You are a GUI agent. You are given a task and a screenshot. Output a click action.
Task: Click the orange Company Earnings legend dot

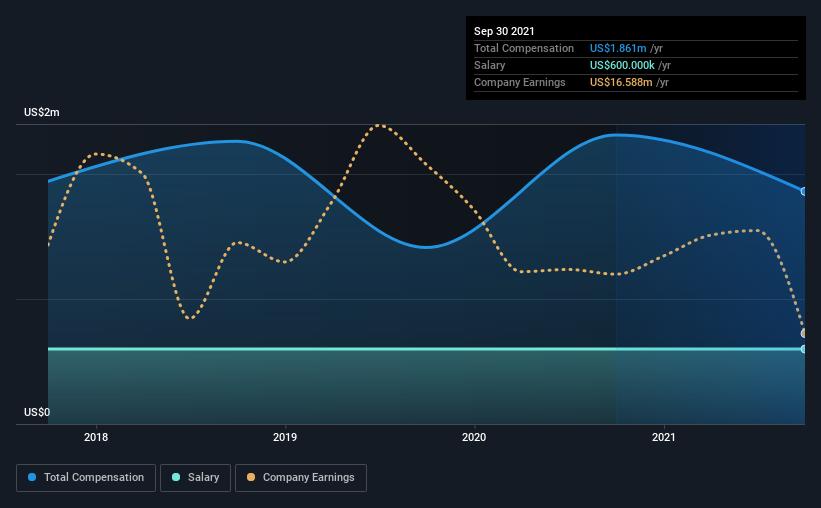click(251, 477)
